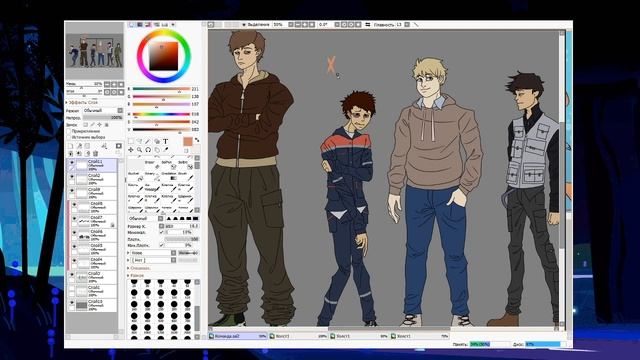Click navigator zoom reset button
Image resolution: width=640 pixels, height=360 pixels.
[121, 84]
